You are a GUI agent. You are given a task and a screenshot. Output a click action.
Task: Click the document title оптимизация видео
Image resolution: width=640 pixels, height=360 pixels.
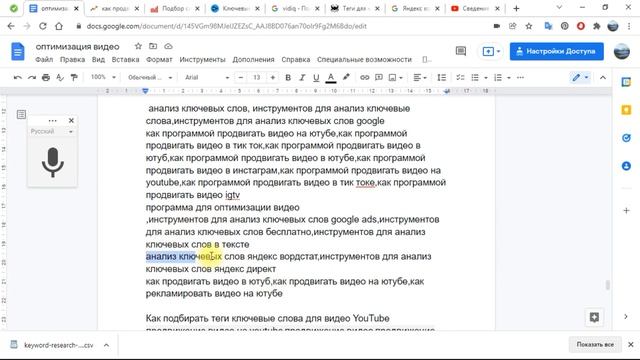point(78,47)
